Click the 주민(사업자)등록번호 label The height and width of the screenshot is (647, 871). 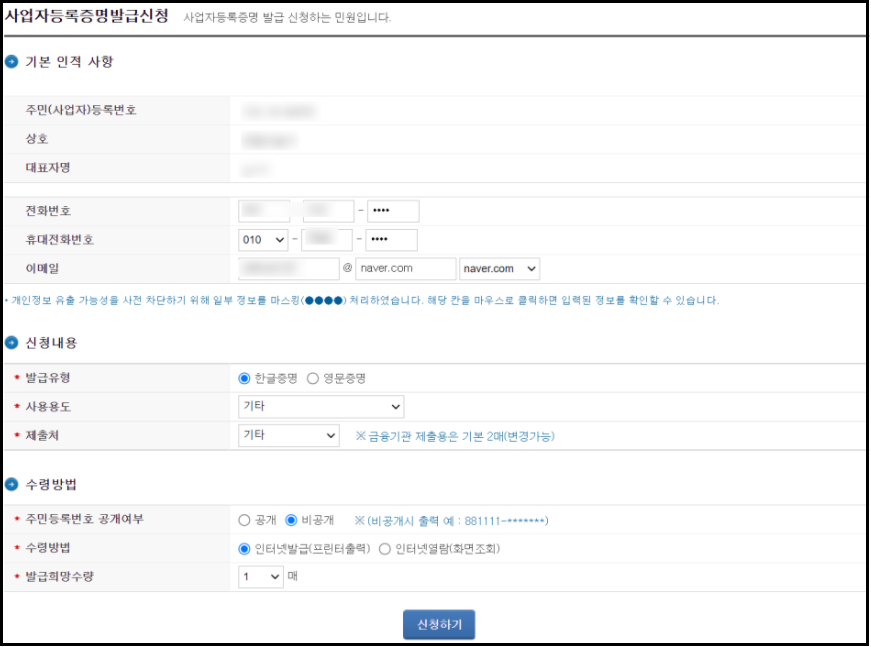pos(81,110)
